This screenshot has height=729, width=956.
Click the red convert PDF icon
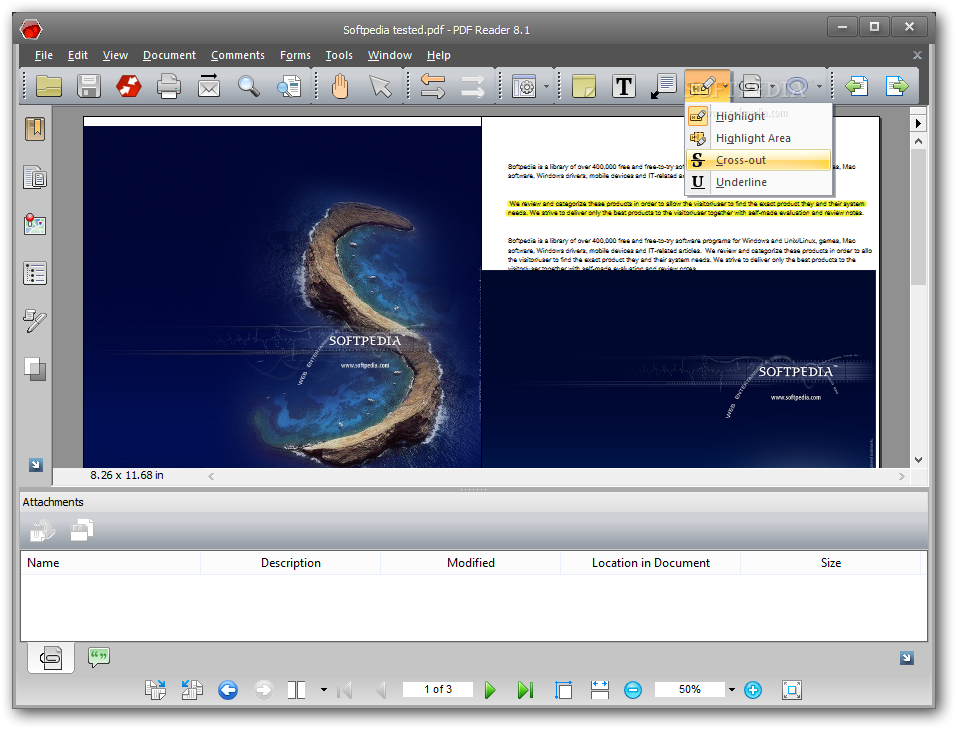pos(129,87)
